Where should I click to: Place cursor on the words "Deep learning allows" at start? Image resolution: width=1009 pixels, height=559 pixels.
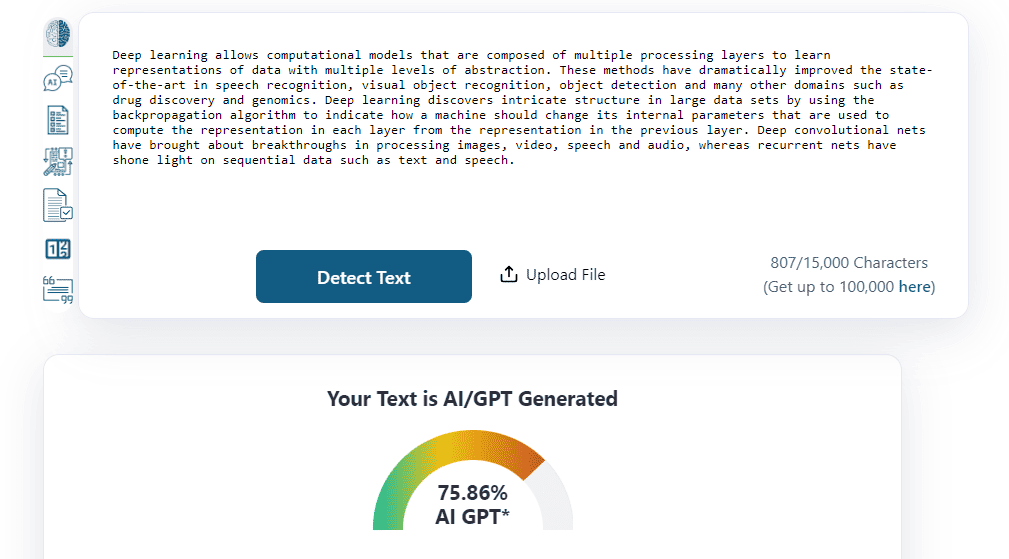185,55
